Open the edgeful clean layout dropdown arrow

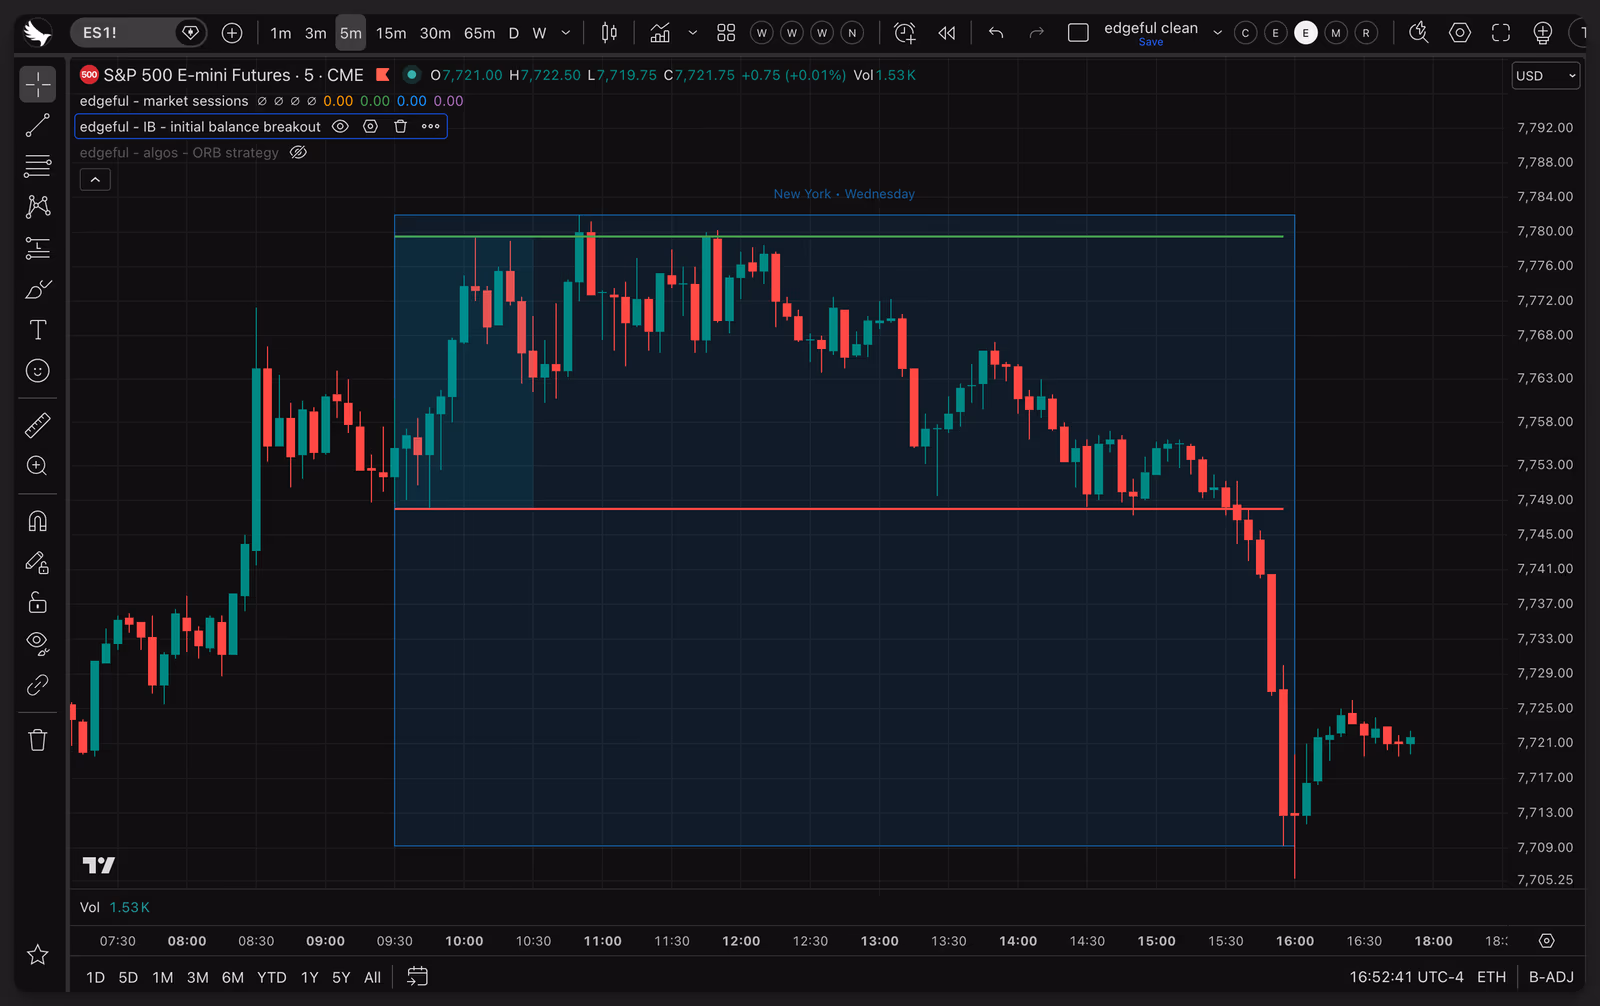pyautogui.click(x=1217, y=33)
